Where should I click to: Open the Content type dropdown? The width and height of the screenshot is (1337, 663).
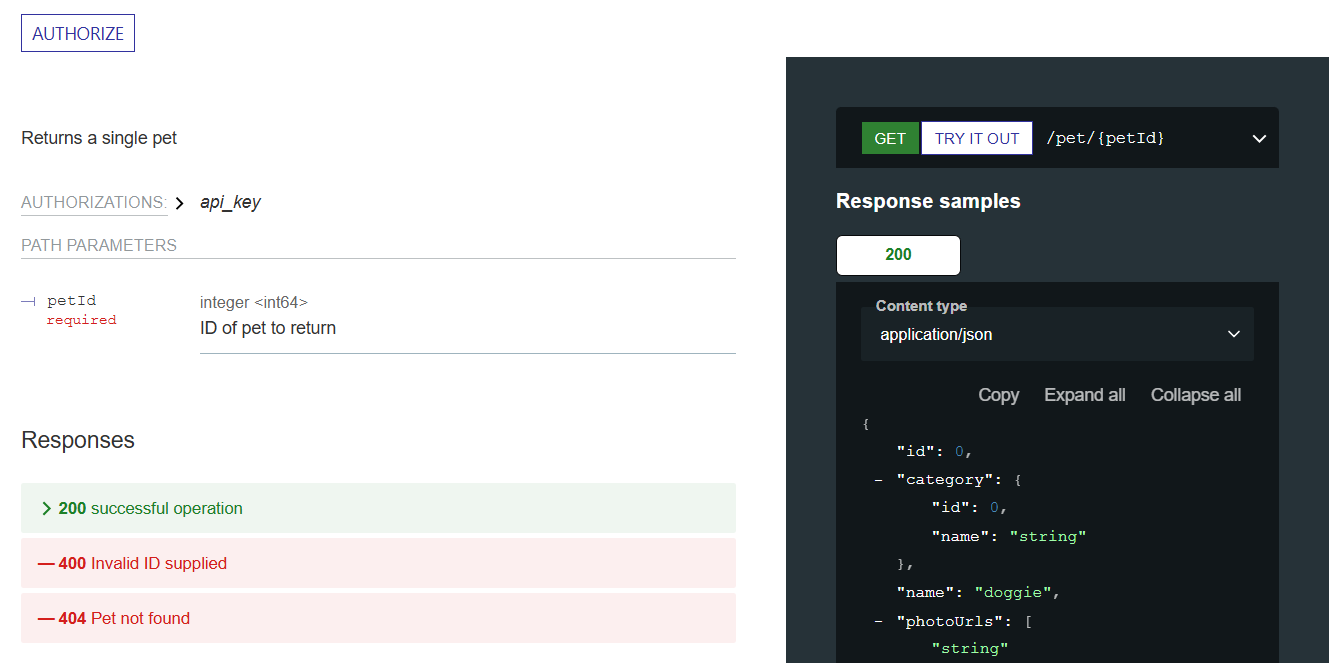pos(1057,333)
